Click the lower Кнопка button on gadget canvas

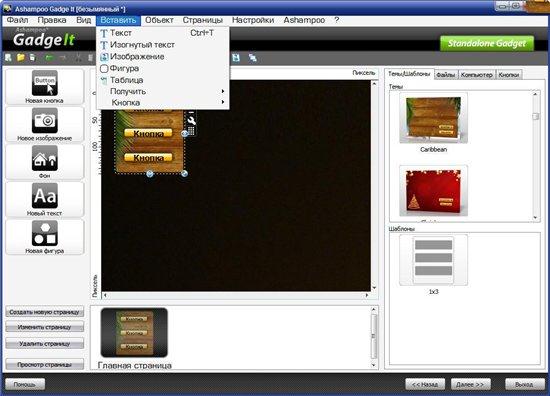(148, 157)
